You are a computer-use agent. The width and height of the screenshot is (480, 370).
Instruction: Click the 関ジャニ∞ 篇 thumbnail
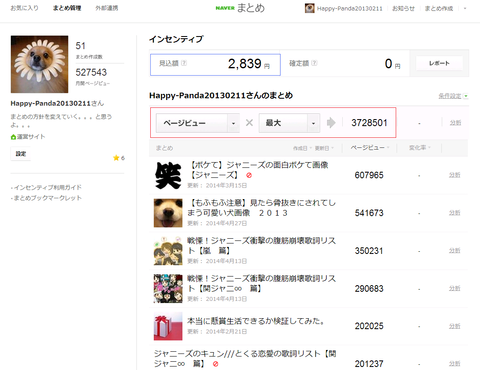pos(168,288)
